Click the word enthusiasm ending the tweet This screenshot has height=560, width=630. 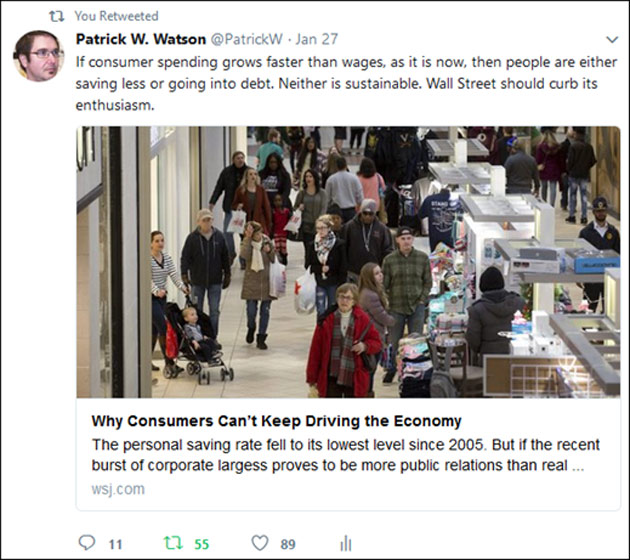(115, 105)
